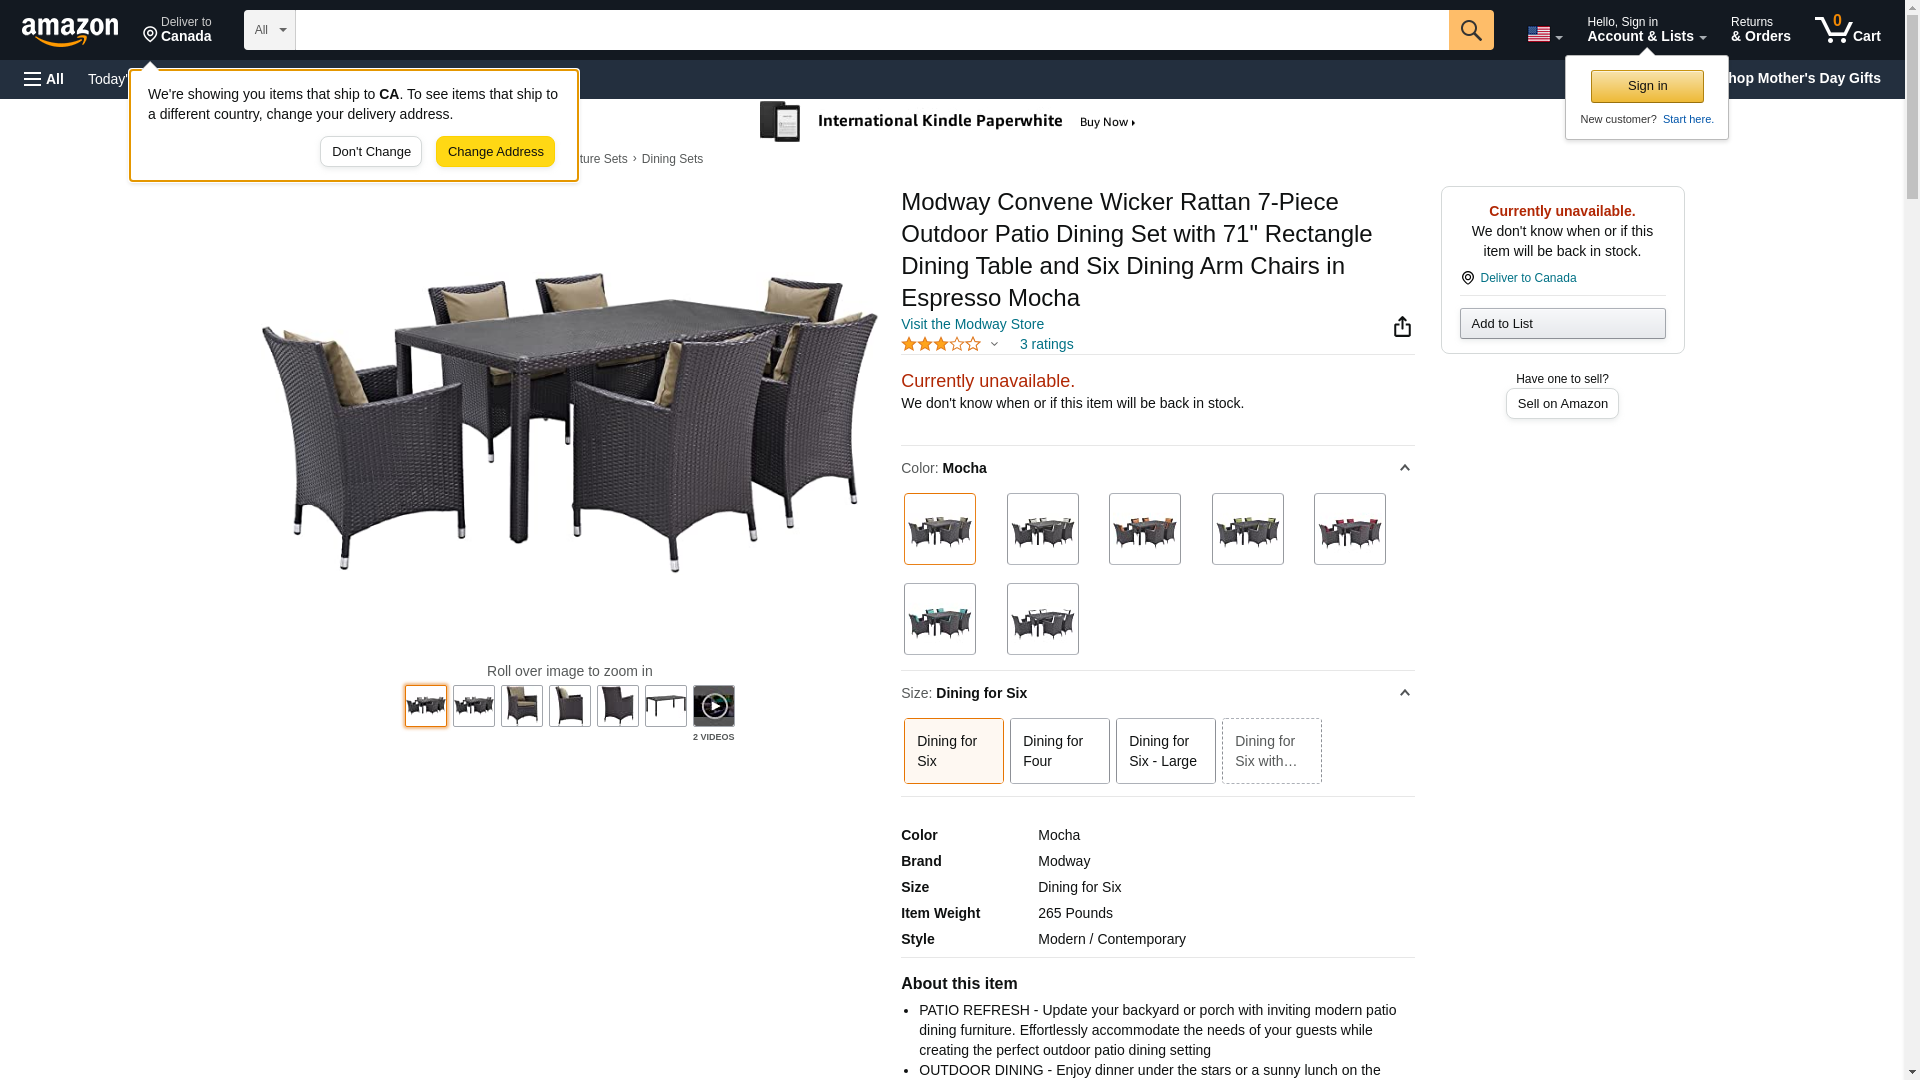
Task: Choose the orange cushion color swatch
Action: [x=1144, y=529]
